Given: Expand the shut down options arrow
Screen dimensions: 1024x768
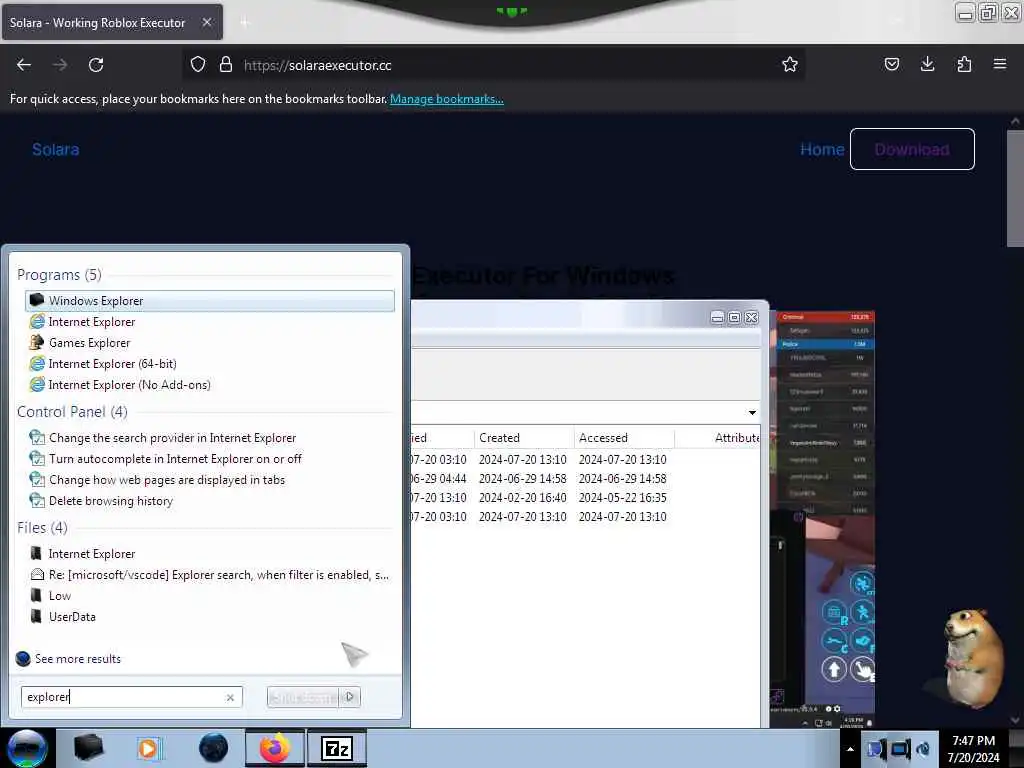Looking at the screenshot, I should 350,697.
